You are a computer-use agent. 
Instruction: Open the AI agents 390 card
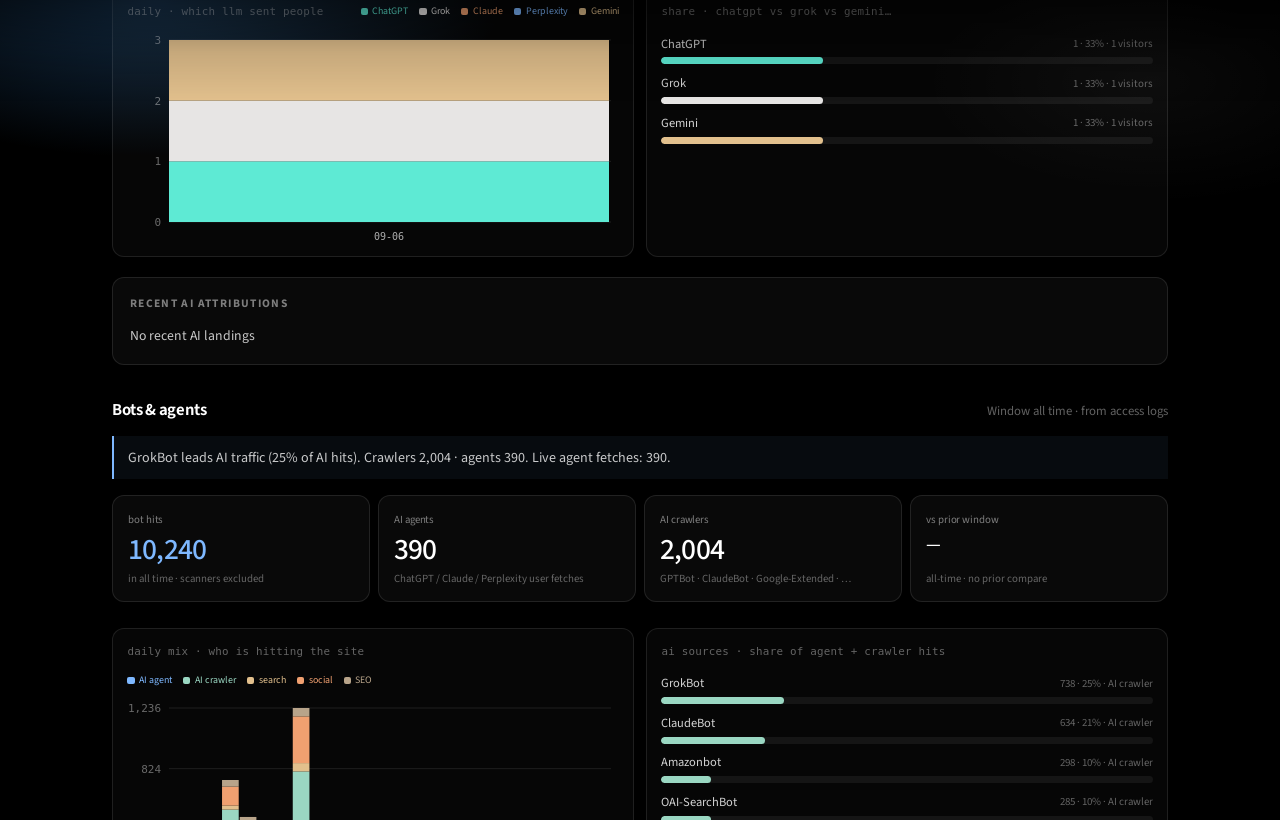point(507,549)
